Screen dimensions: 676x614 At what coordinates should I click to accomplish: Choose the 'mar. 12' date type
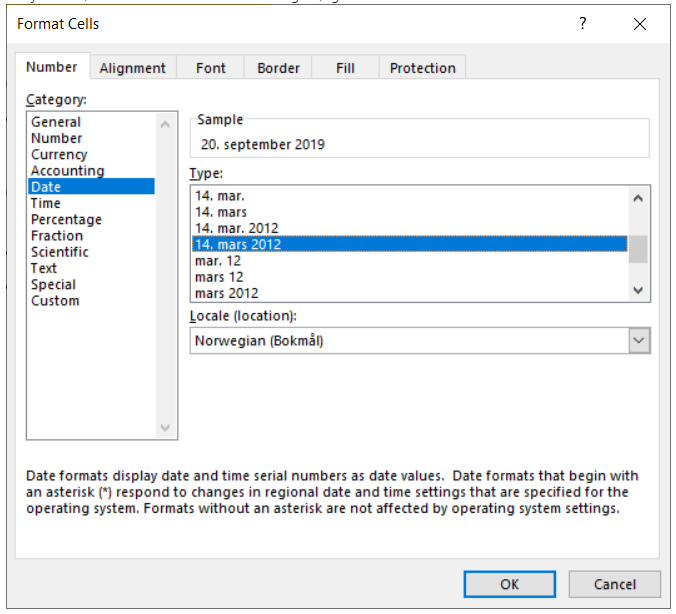(x=217, y=261)
